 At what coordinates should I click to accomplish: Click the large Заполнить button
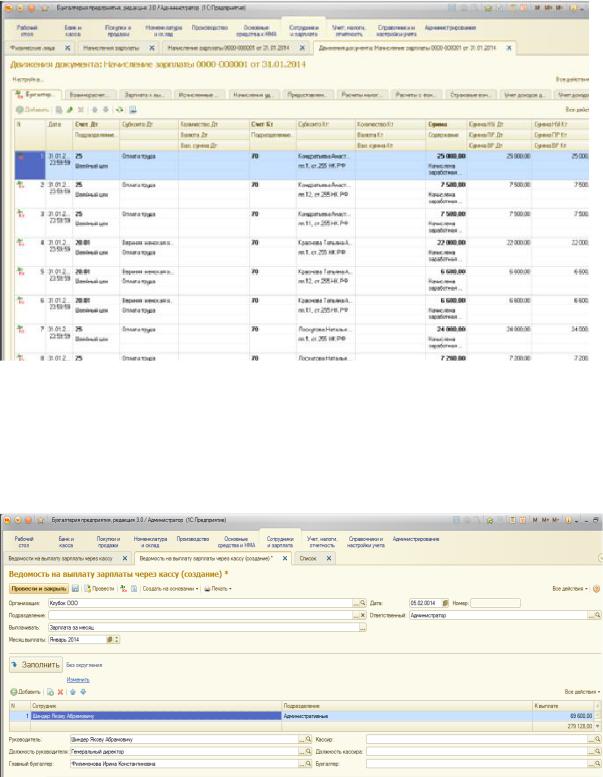[x=36, y=665]
